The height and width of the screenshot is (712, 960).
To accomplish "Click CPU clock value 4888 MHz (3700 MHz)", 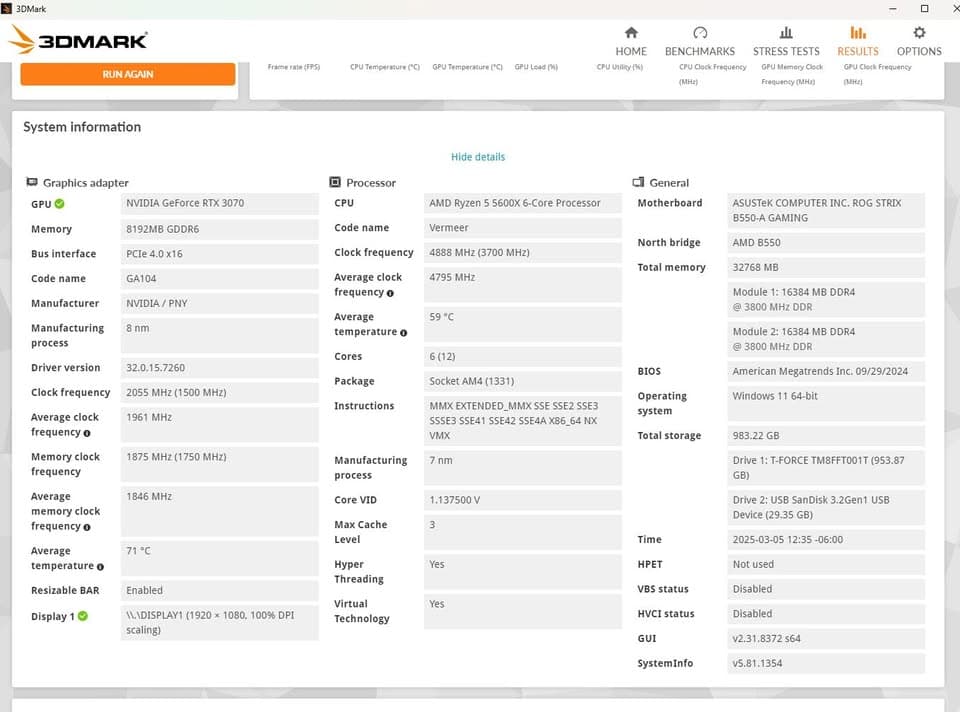I will [x=522, y=252].
